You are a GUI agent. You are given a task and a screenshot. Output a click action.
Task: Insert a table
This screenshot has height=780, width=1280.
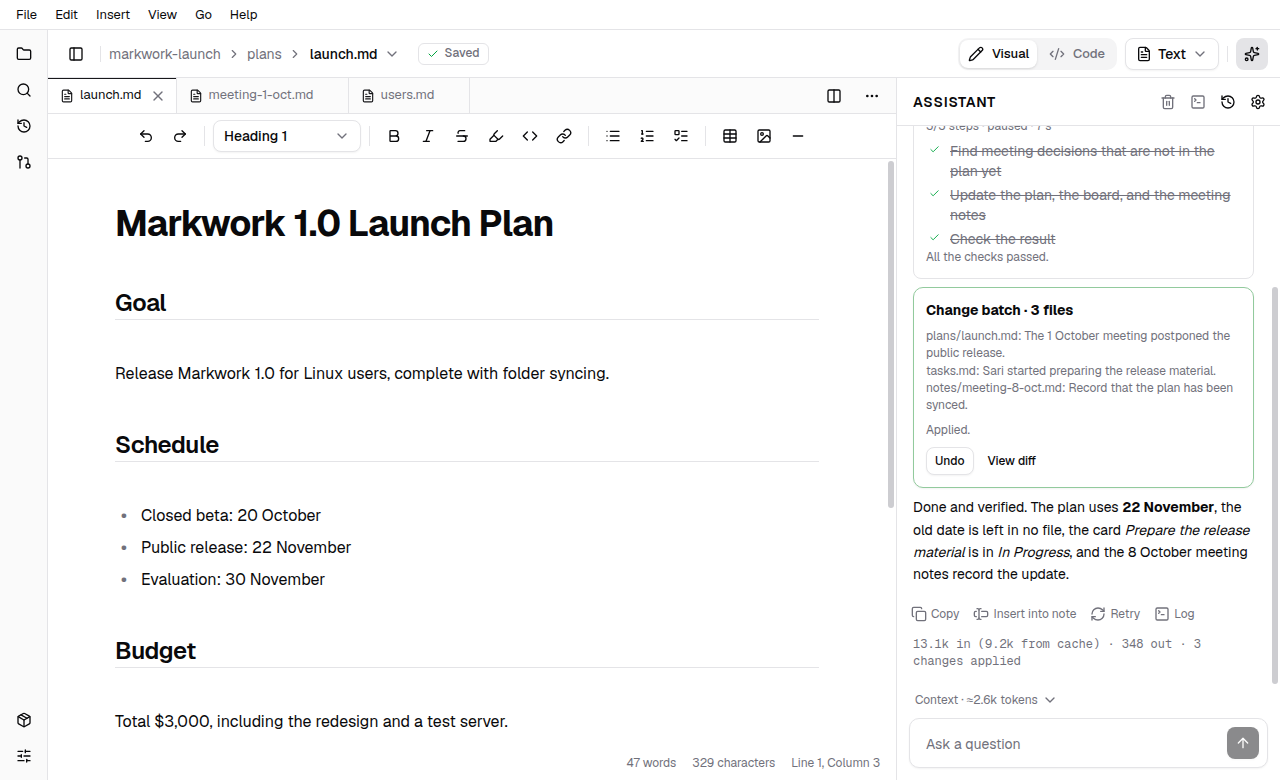click(x=730, y=136)
